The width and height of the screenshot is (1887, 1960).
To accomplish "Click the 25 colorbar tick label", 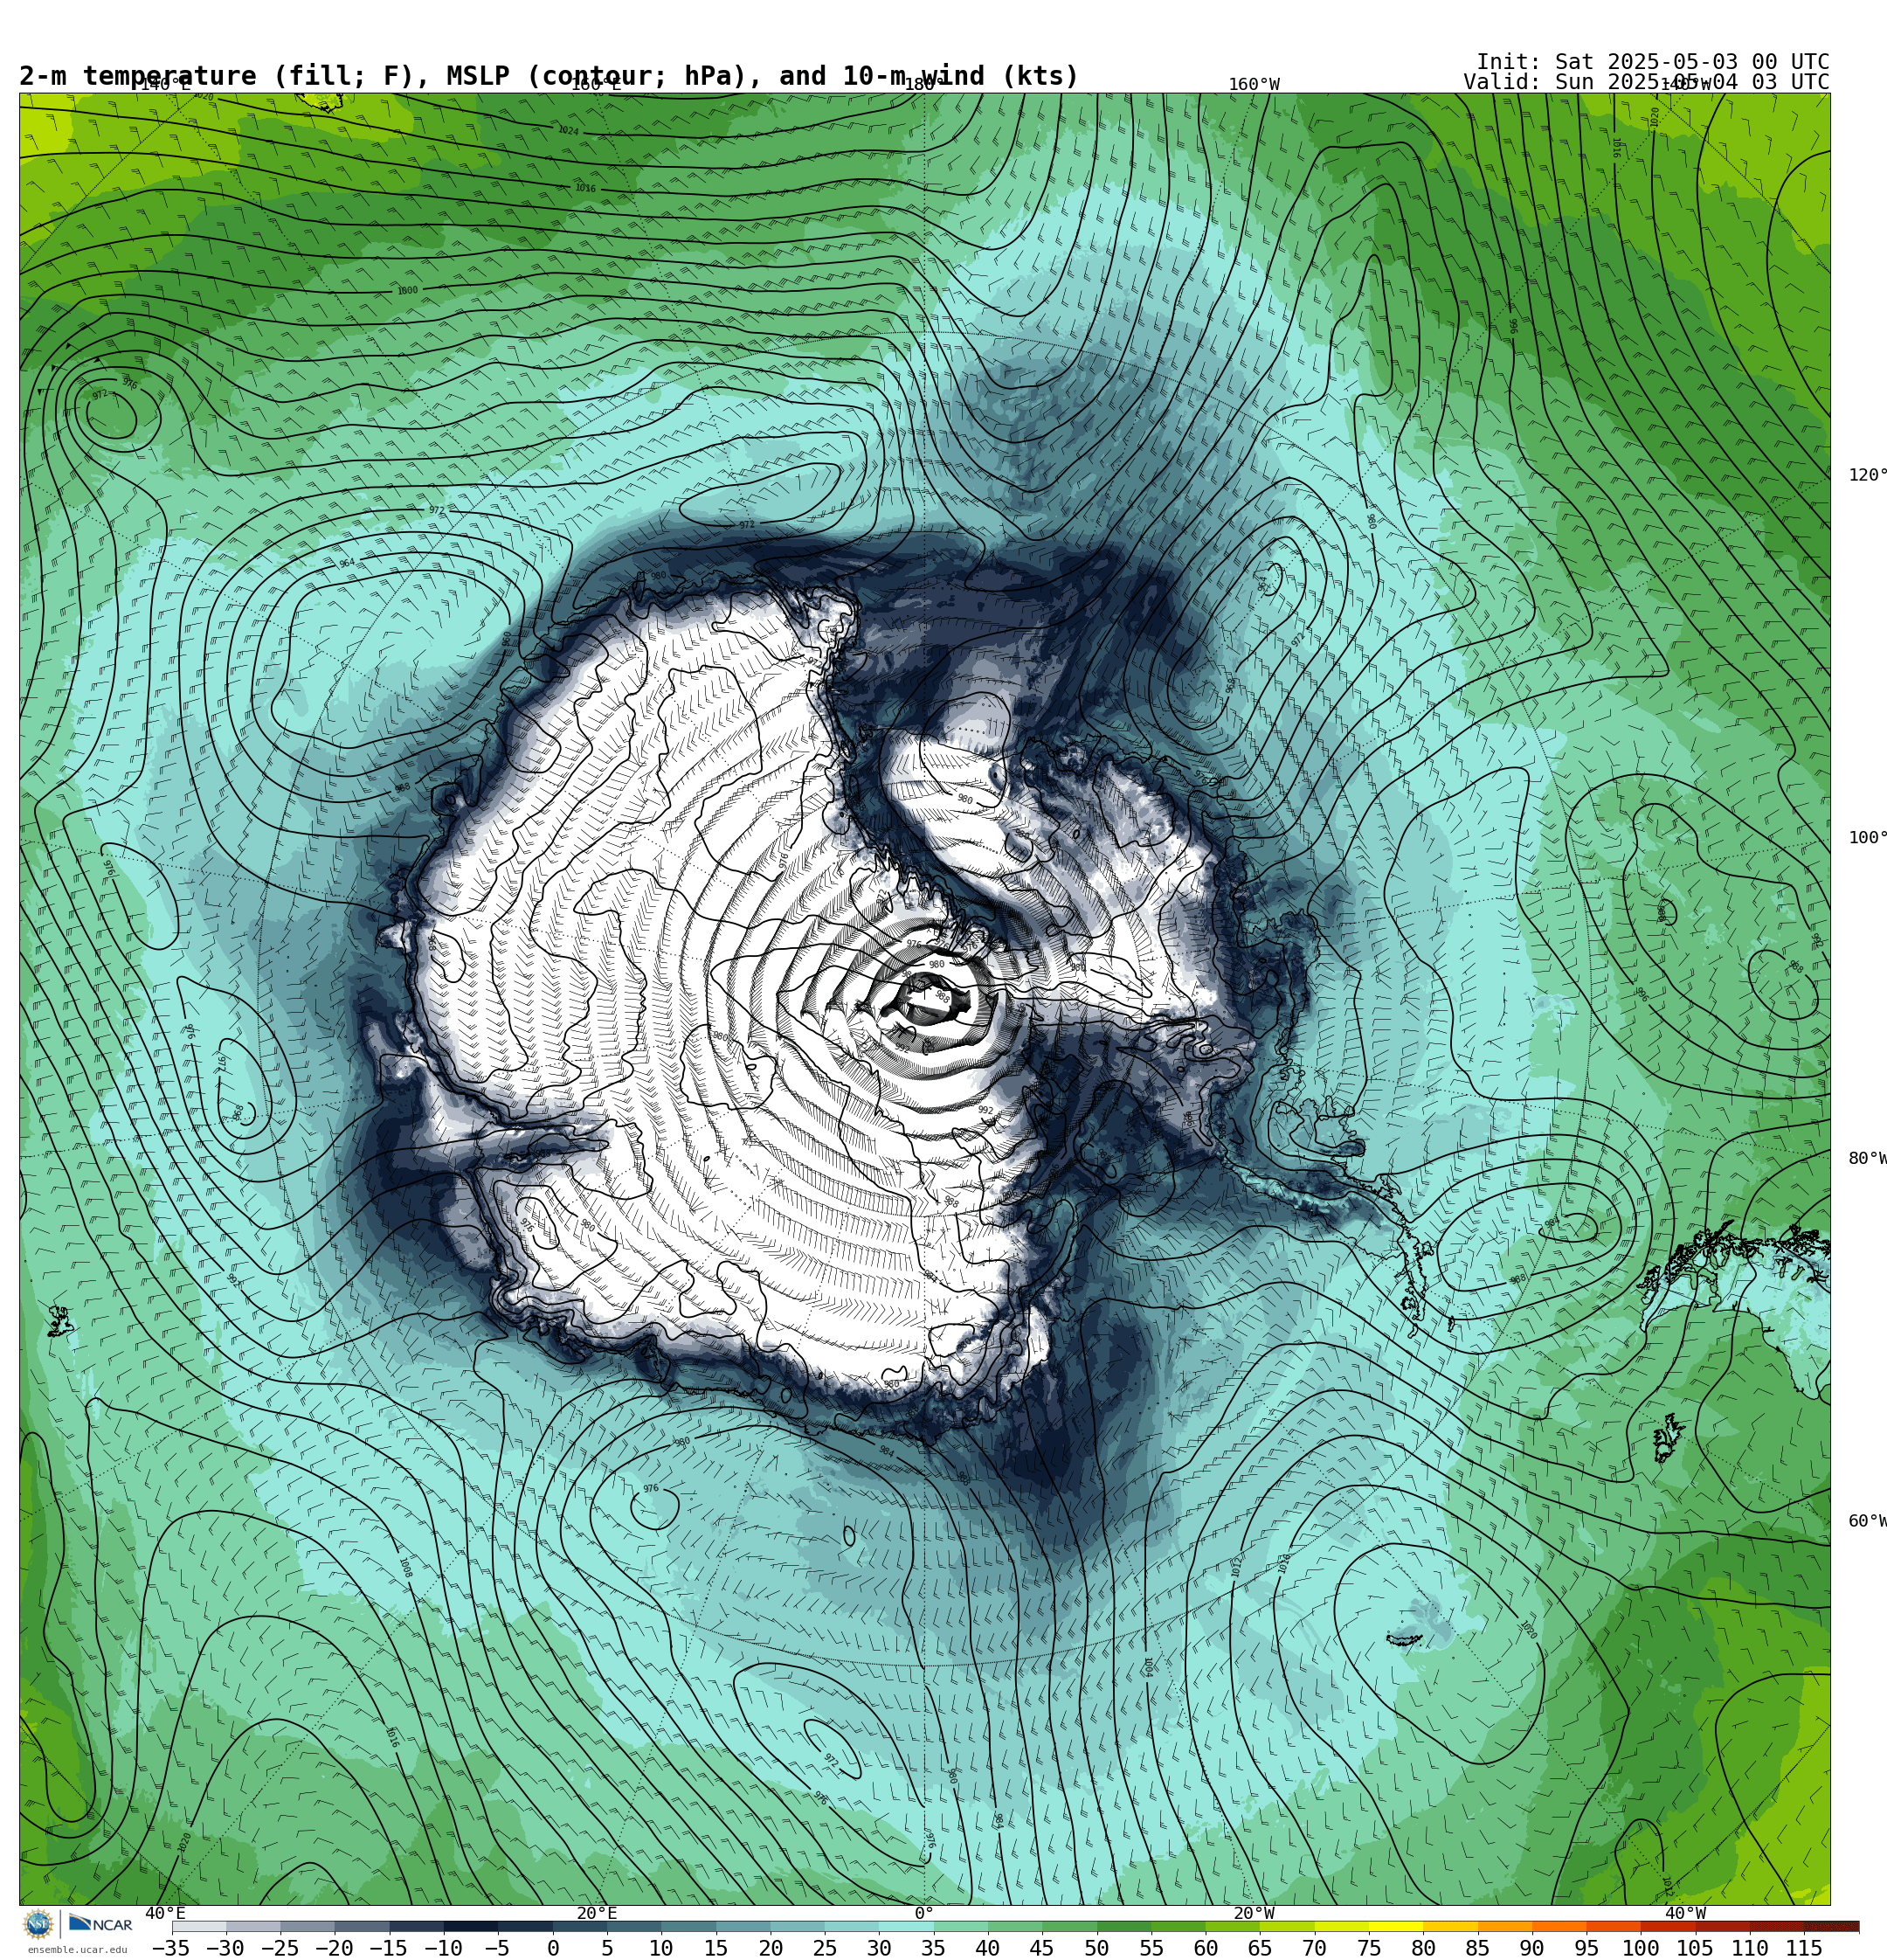I will [824, 1948].
